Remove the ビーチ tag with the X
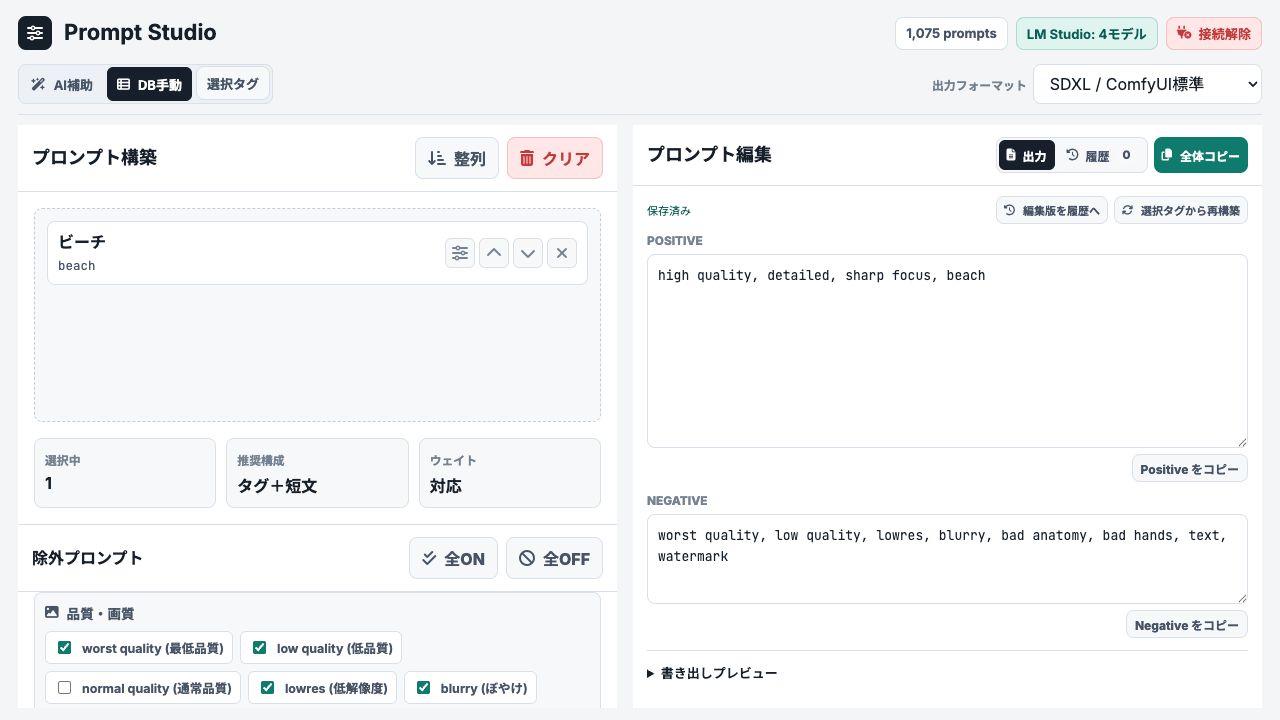 pyautogui.click(x=562, y=253)
